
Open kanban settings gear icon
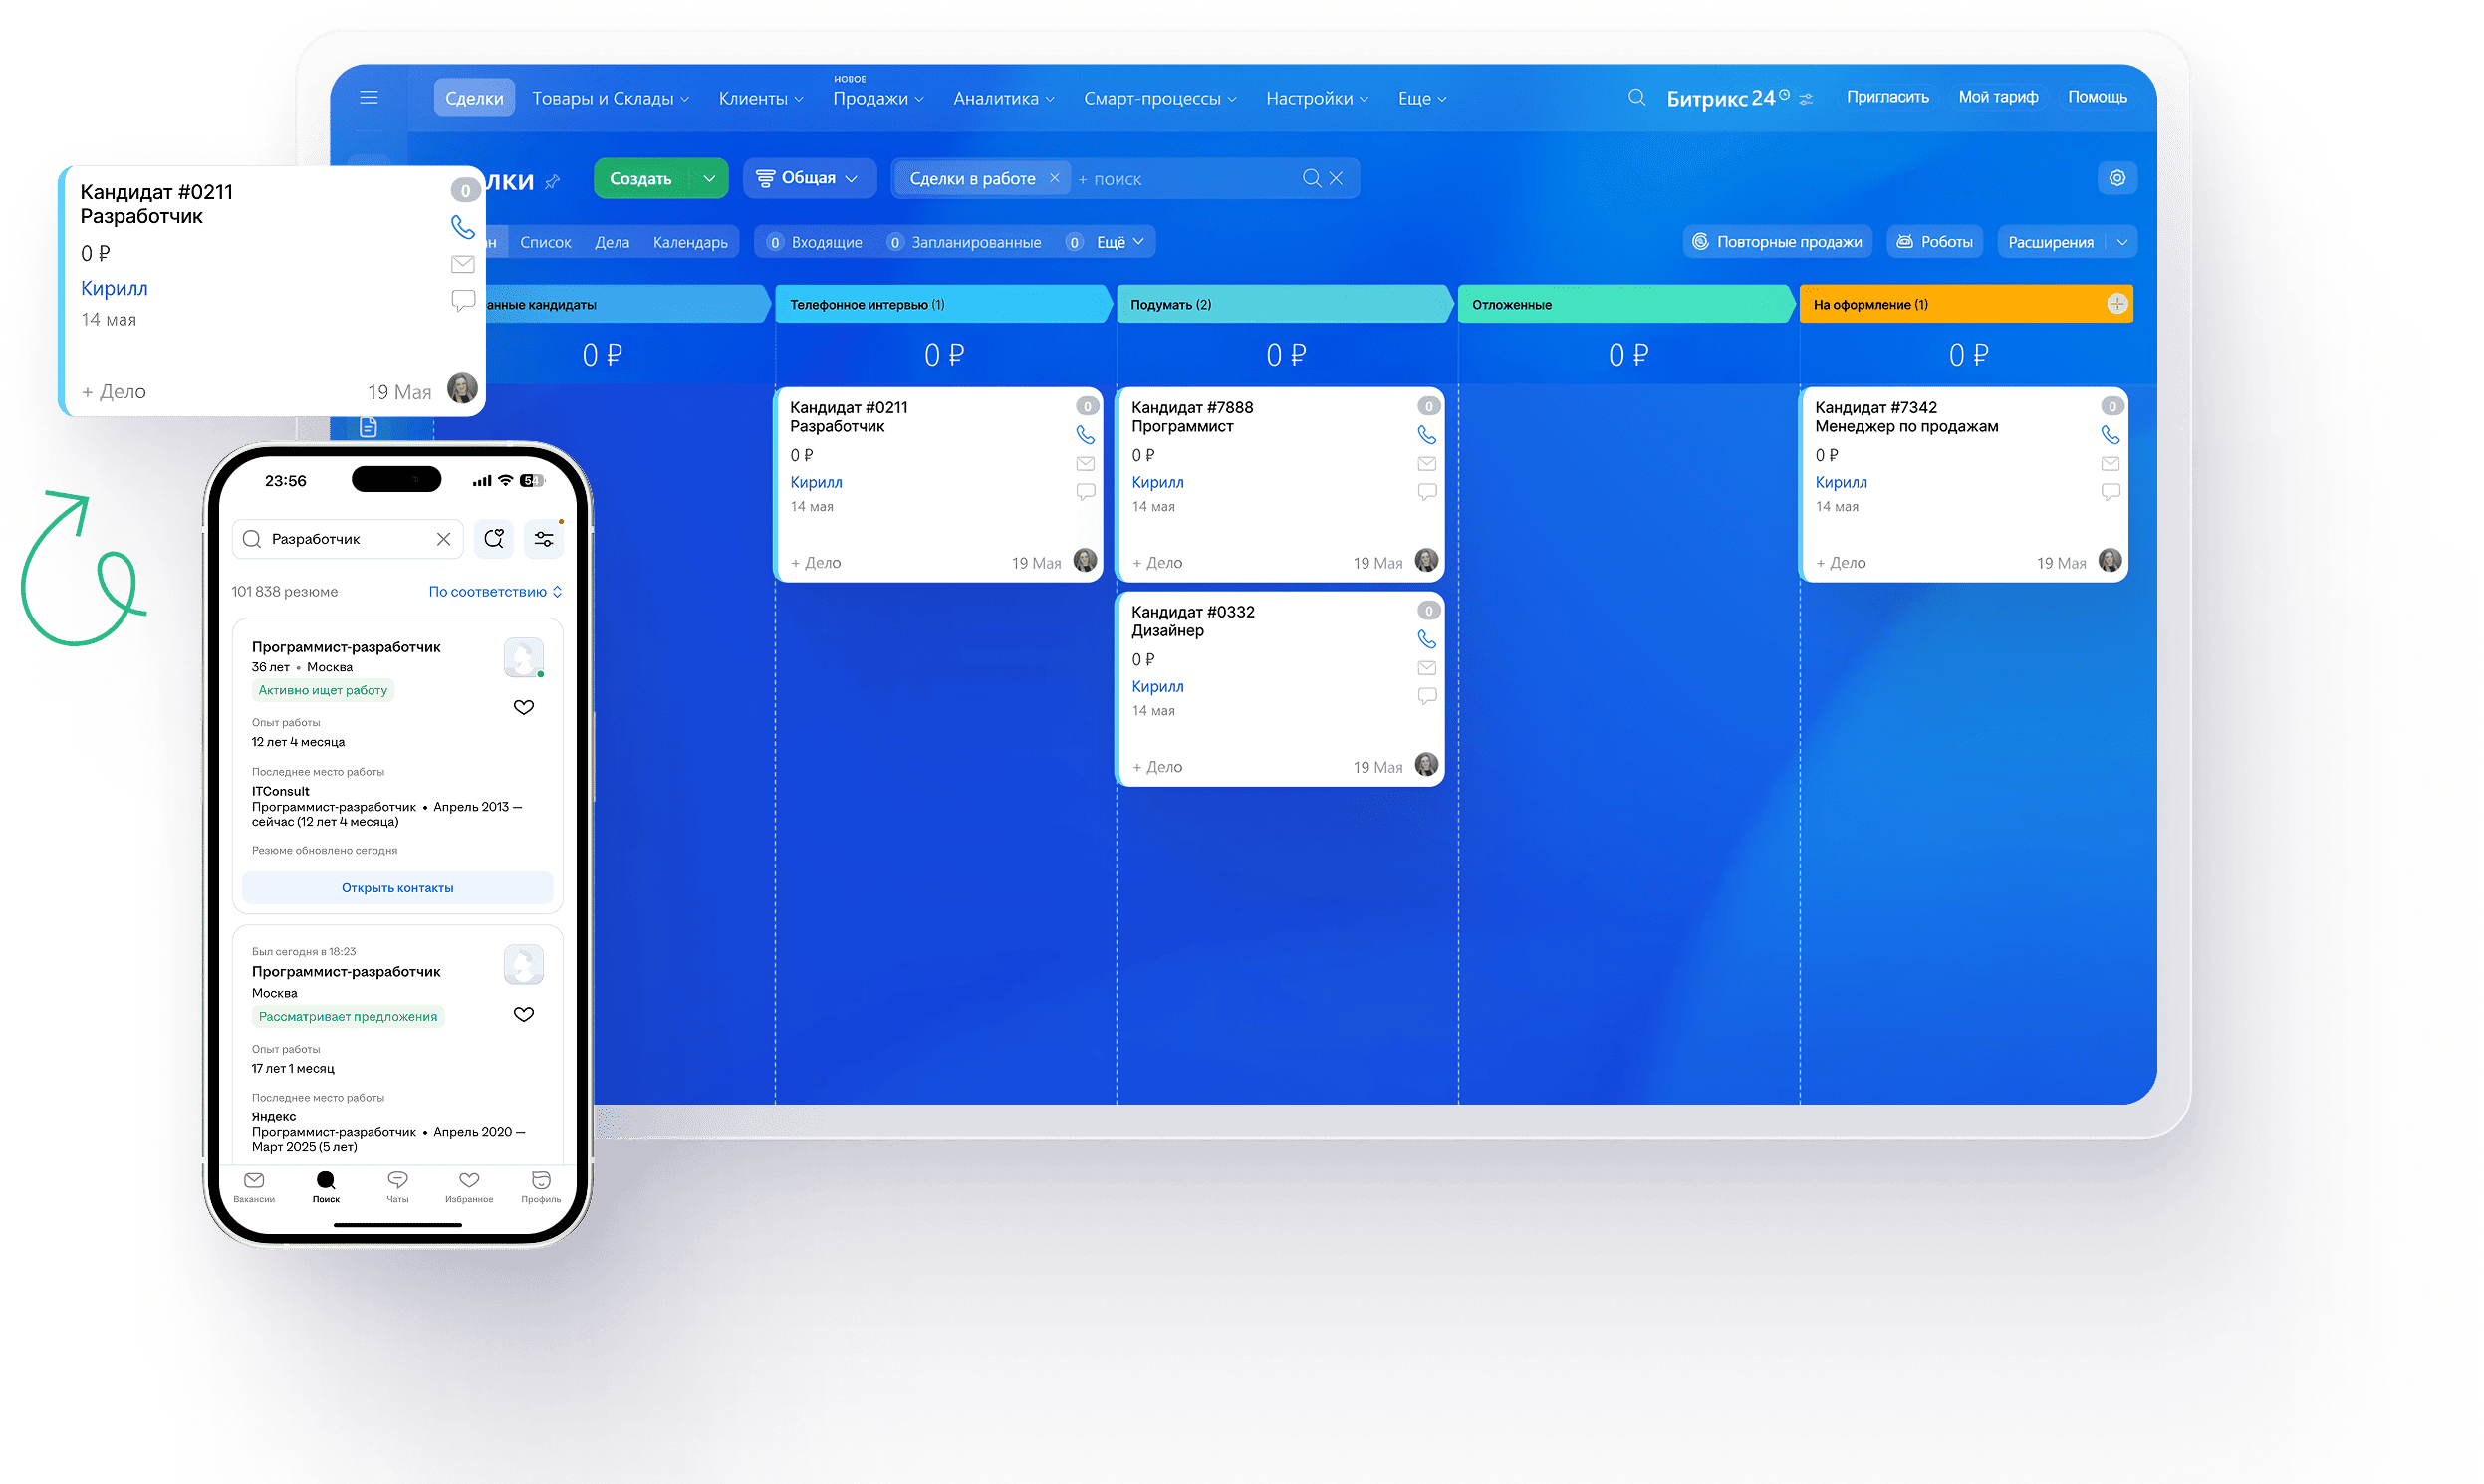(2117, 178)
